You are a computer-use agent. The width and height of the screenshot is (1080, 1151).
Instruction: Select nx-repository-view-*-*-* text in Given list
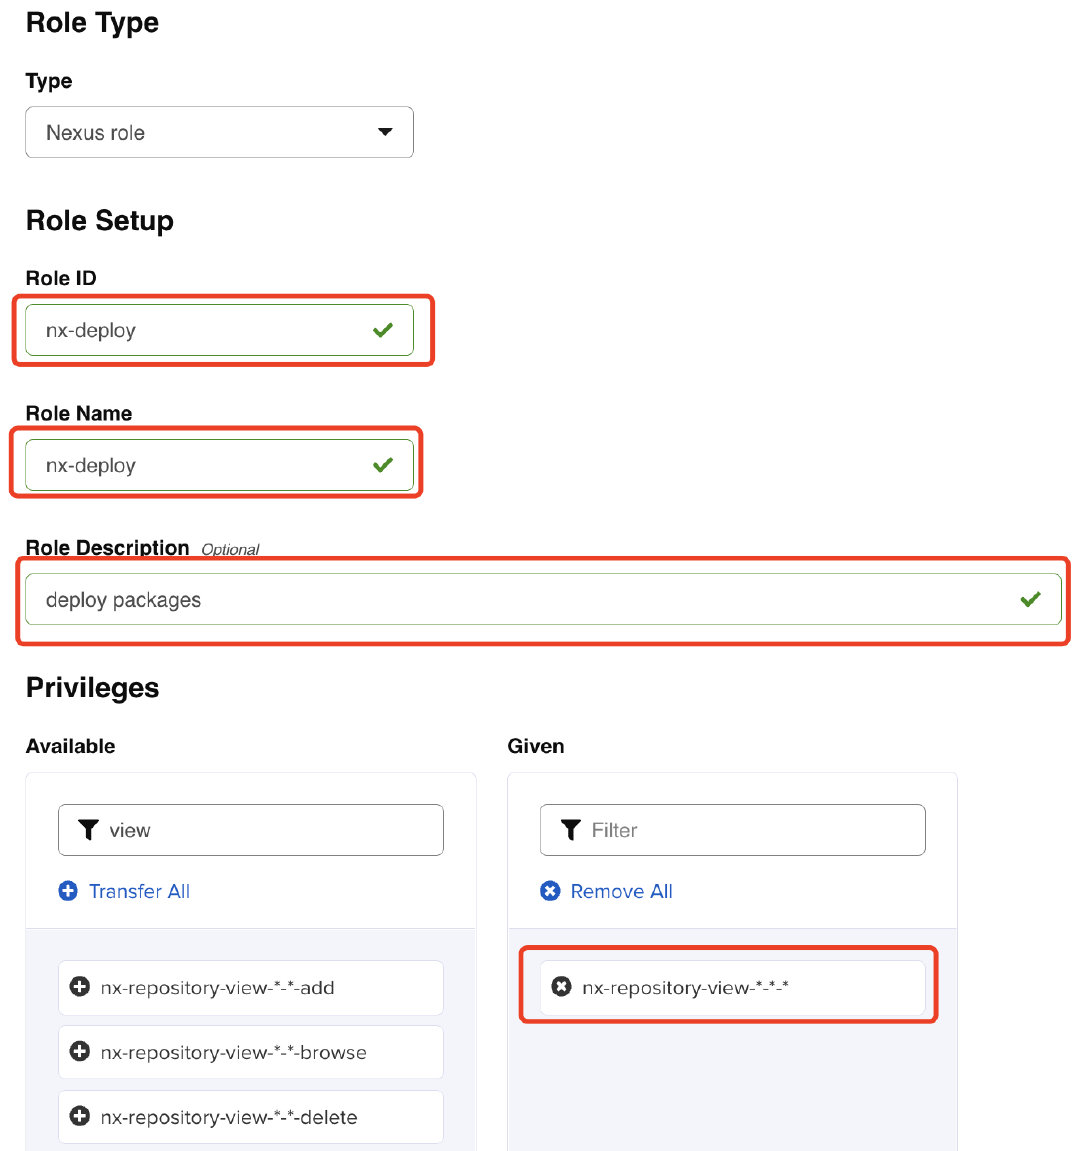point(685,988)
